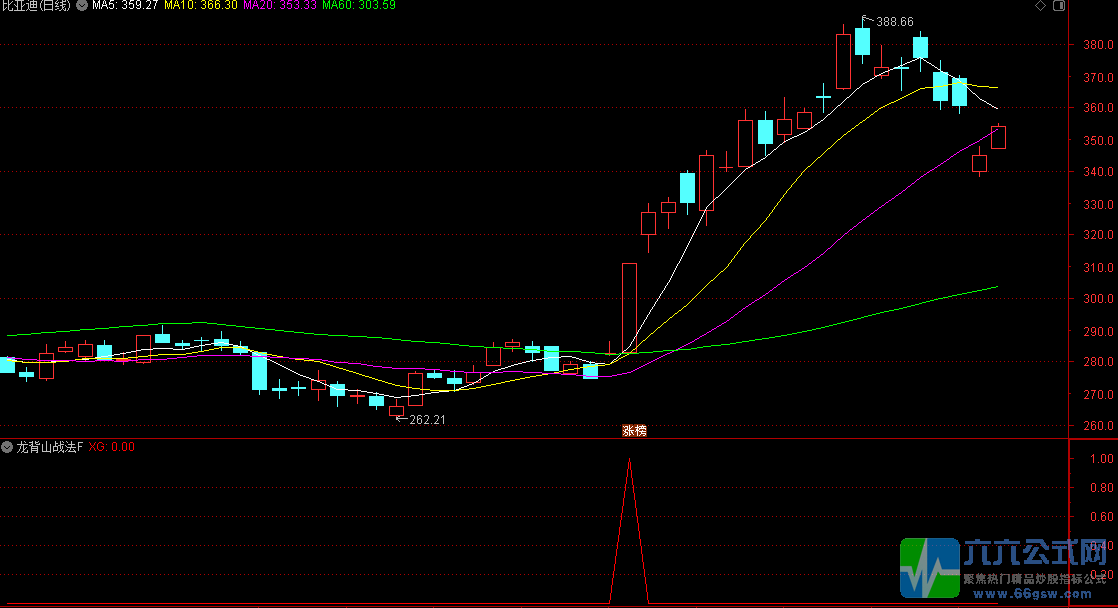Toggle the side panel icon at top right
1118x608 pixels.
point(1059,6)
